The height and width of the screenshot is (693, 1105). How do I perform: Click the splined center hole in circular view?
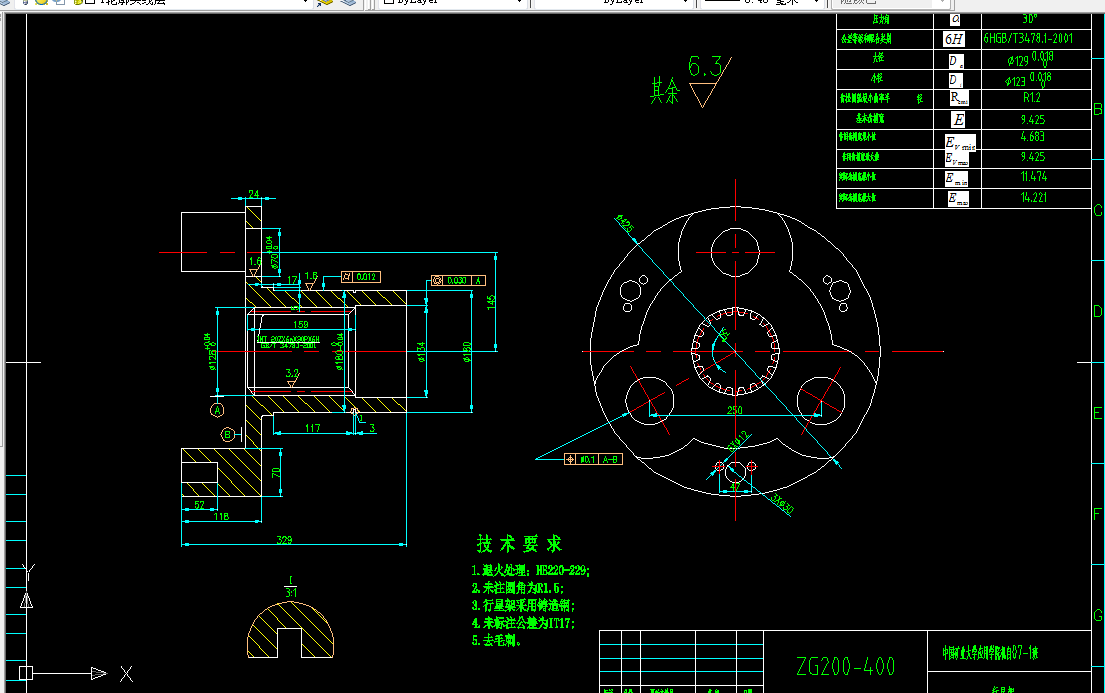735,351
